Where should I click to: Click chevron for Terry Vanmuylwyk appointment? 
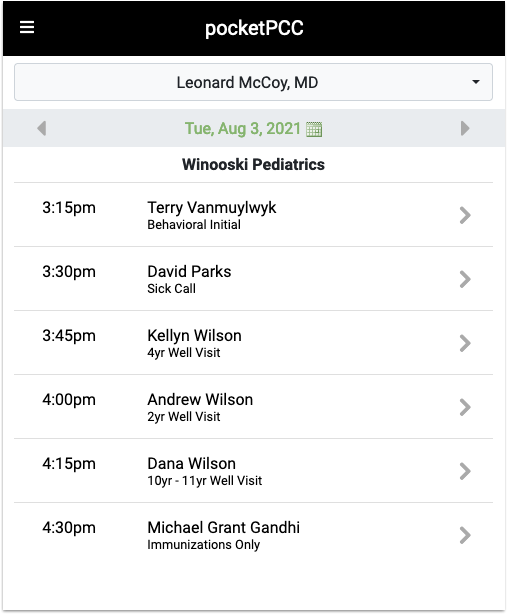pyautogui.click(x=465, y=215)
